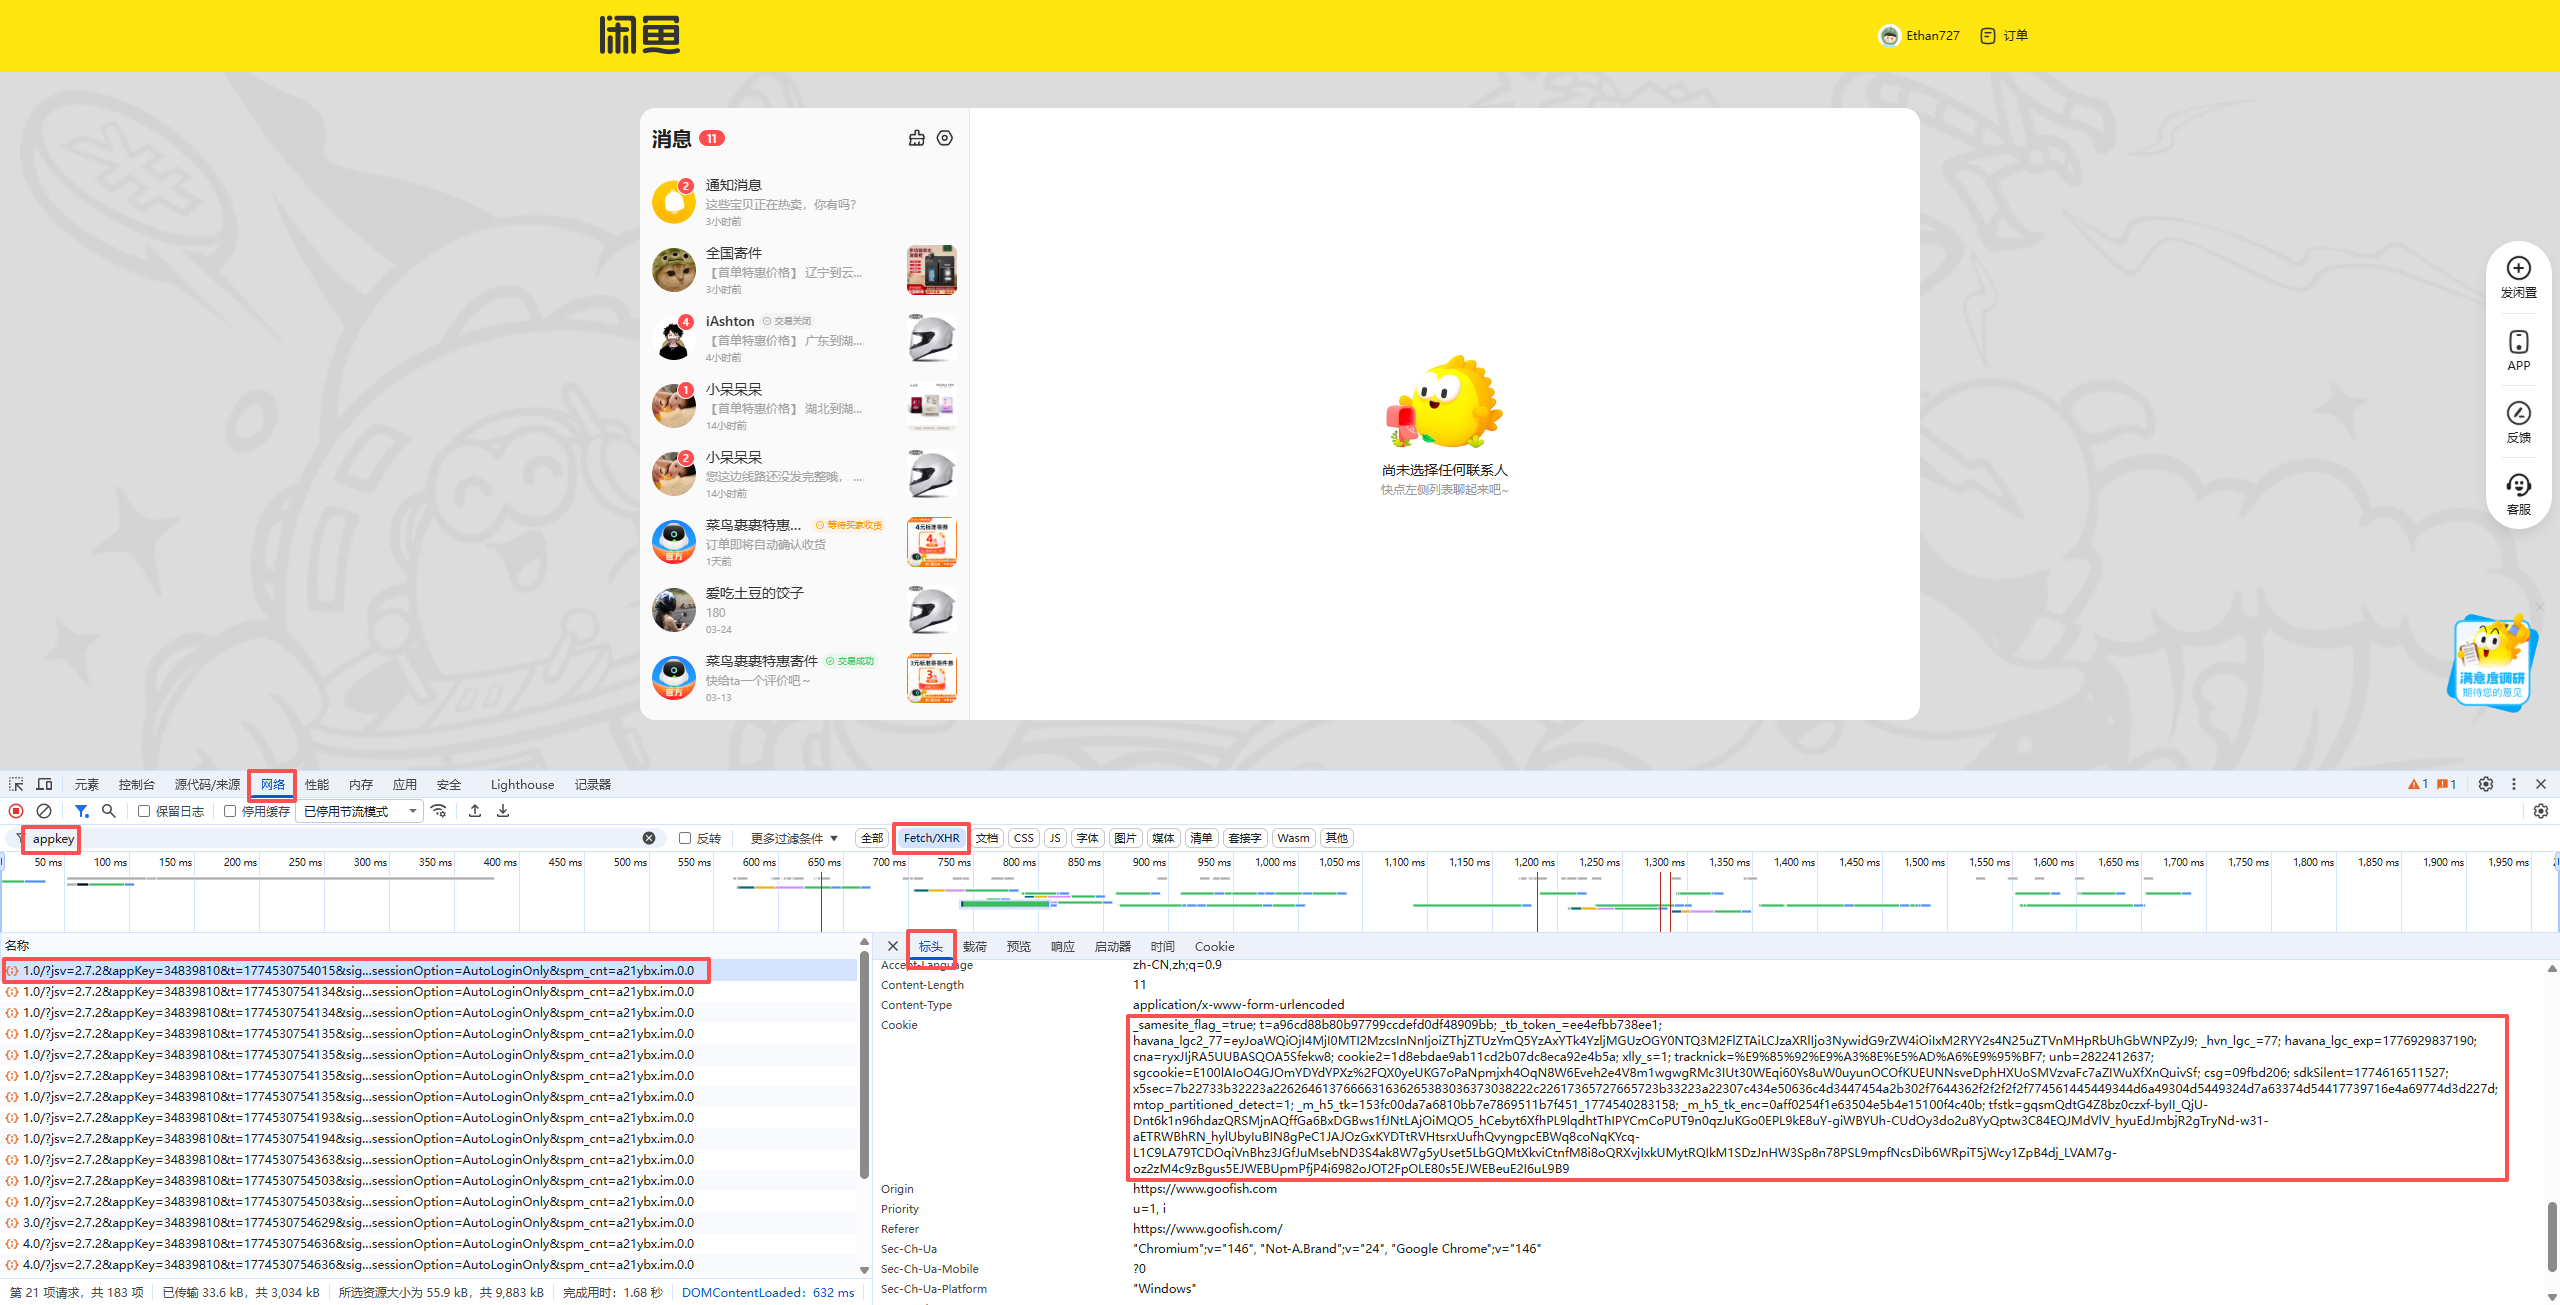Viewport: 2560px width, 1305px height.
Task: Enable the 停用缓存 checkbox
Action: click(x=230, y=811)
